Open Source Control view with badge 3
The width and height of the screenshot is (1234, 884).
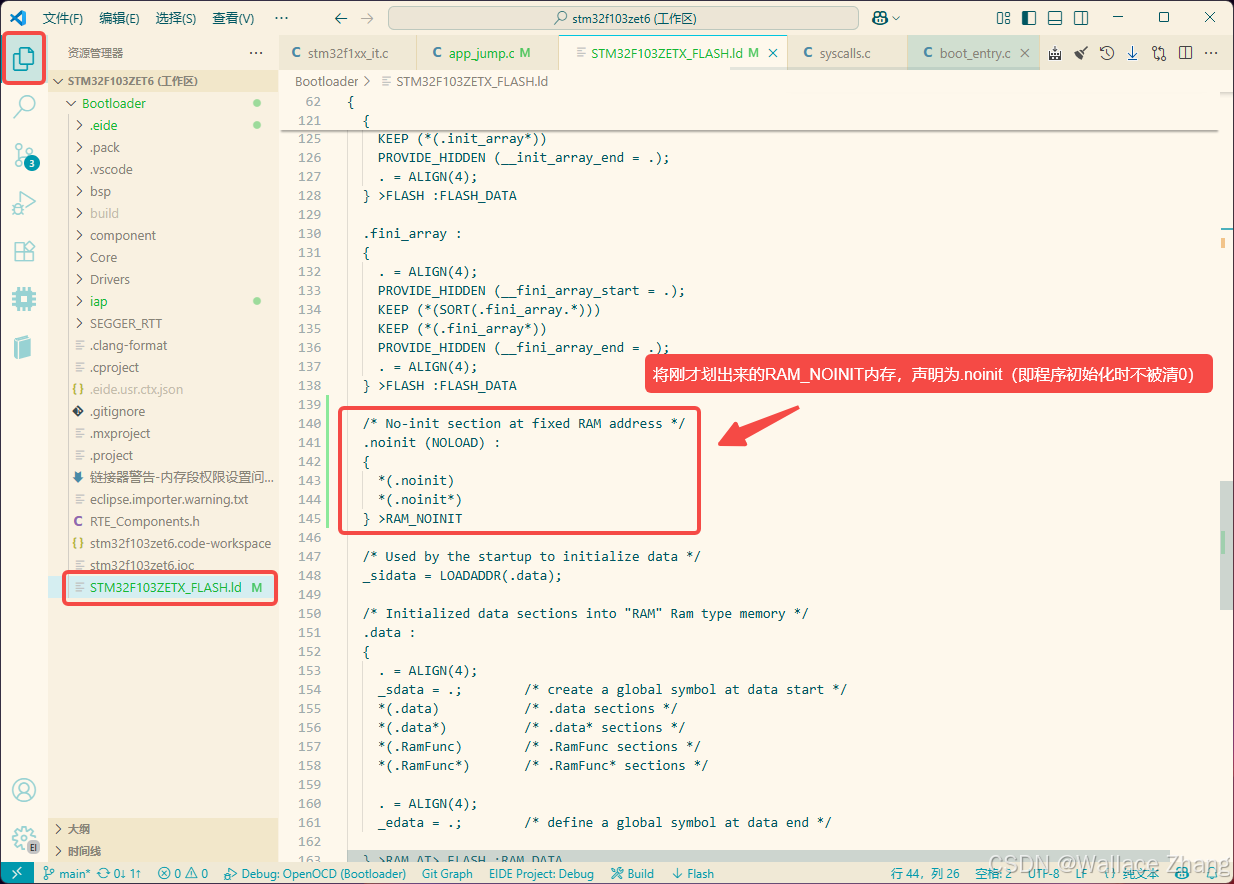pos(24,155)
